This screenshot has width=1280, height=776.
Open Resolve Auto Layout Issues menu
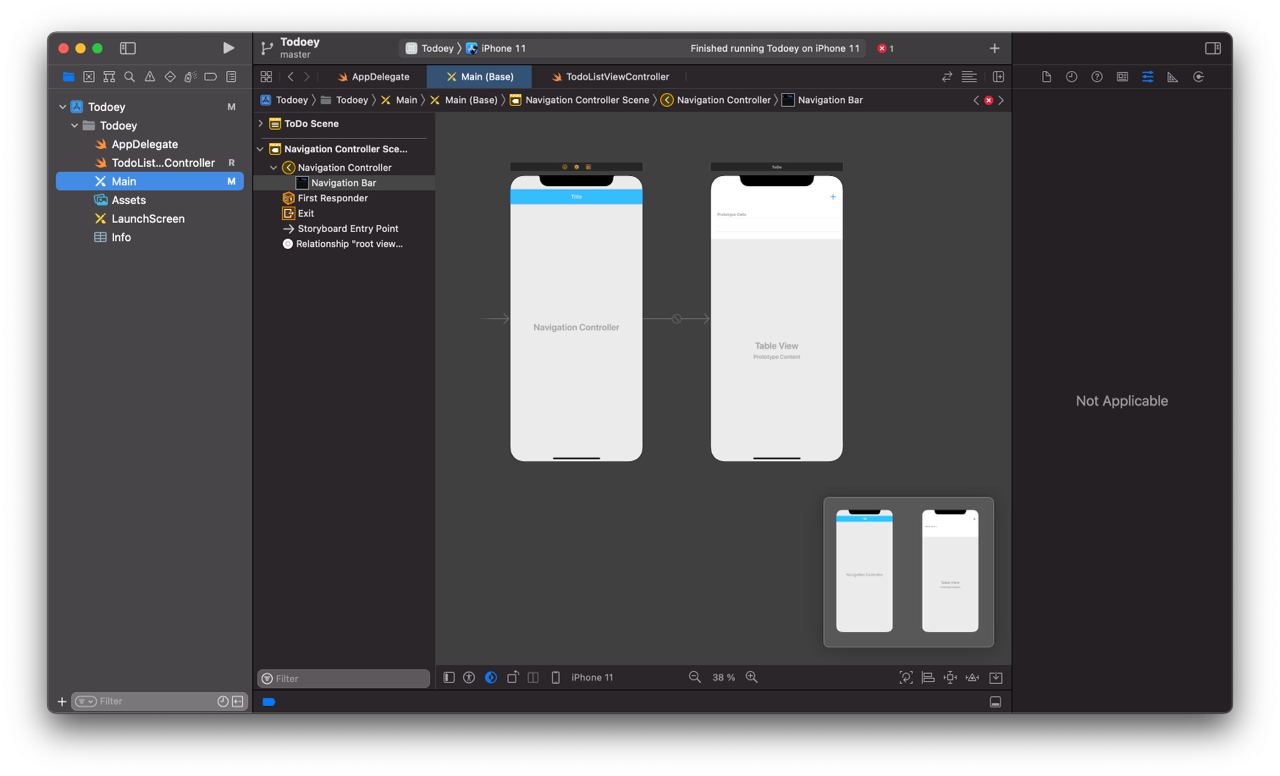[x=972, y=677]
